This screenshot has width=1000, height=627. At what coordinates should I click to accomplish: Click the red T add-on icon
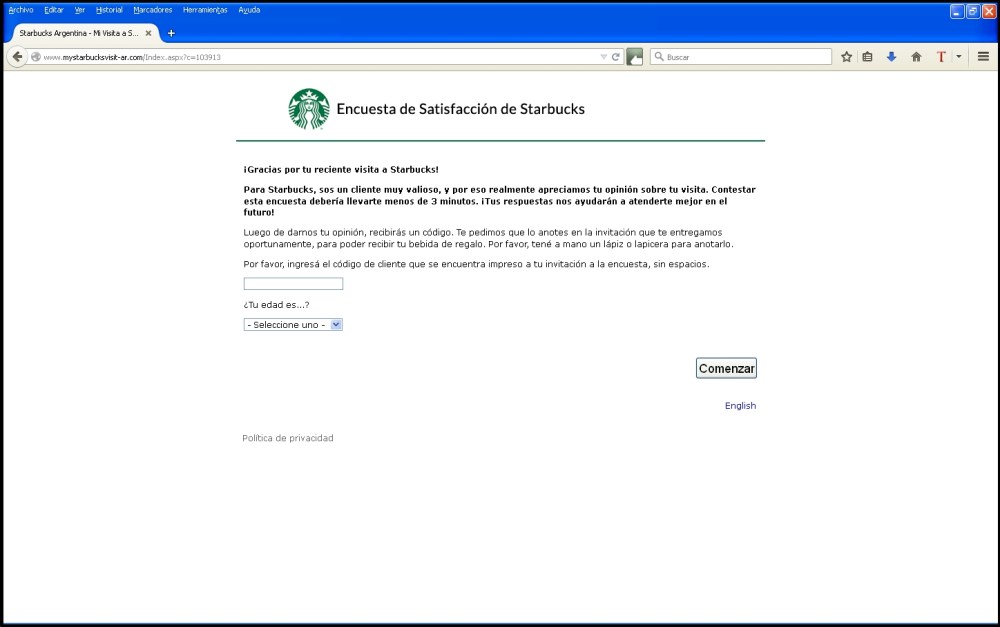coord(941,57)
